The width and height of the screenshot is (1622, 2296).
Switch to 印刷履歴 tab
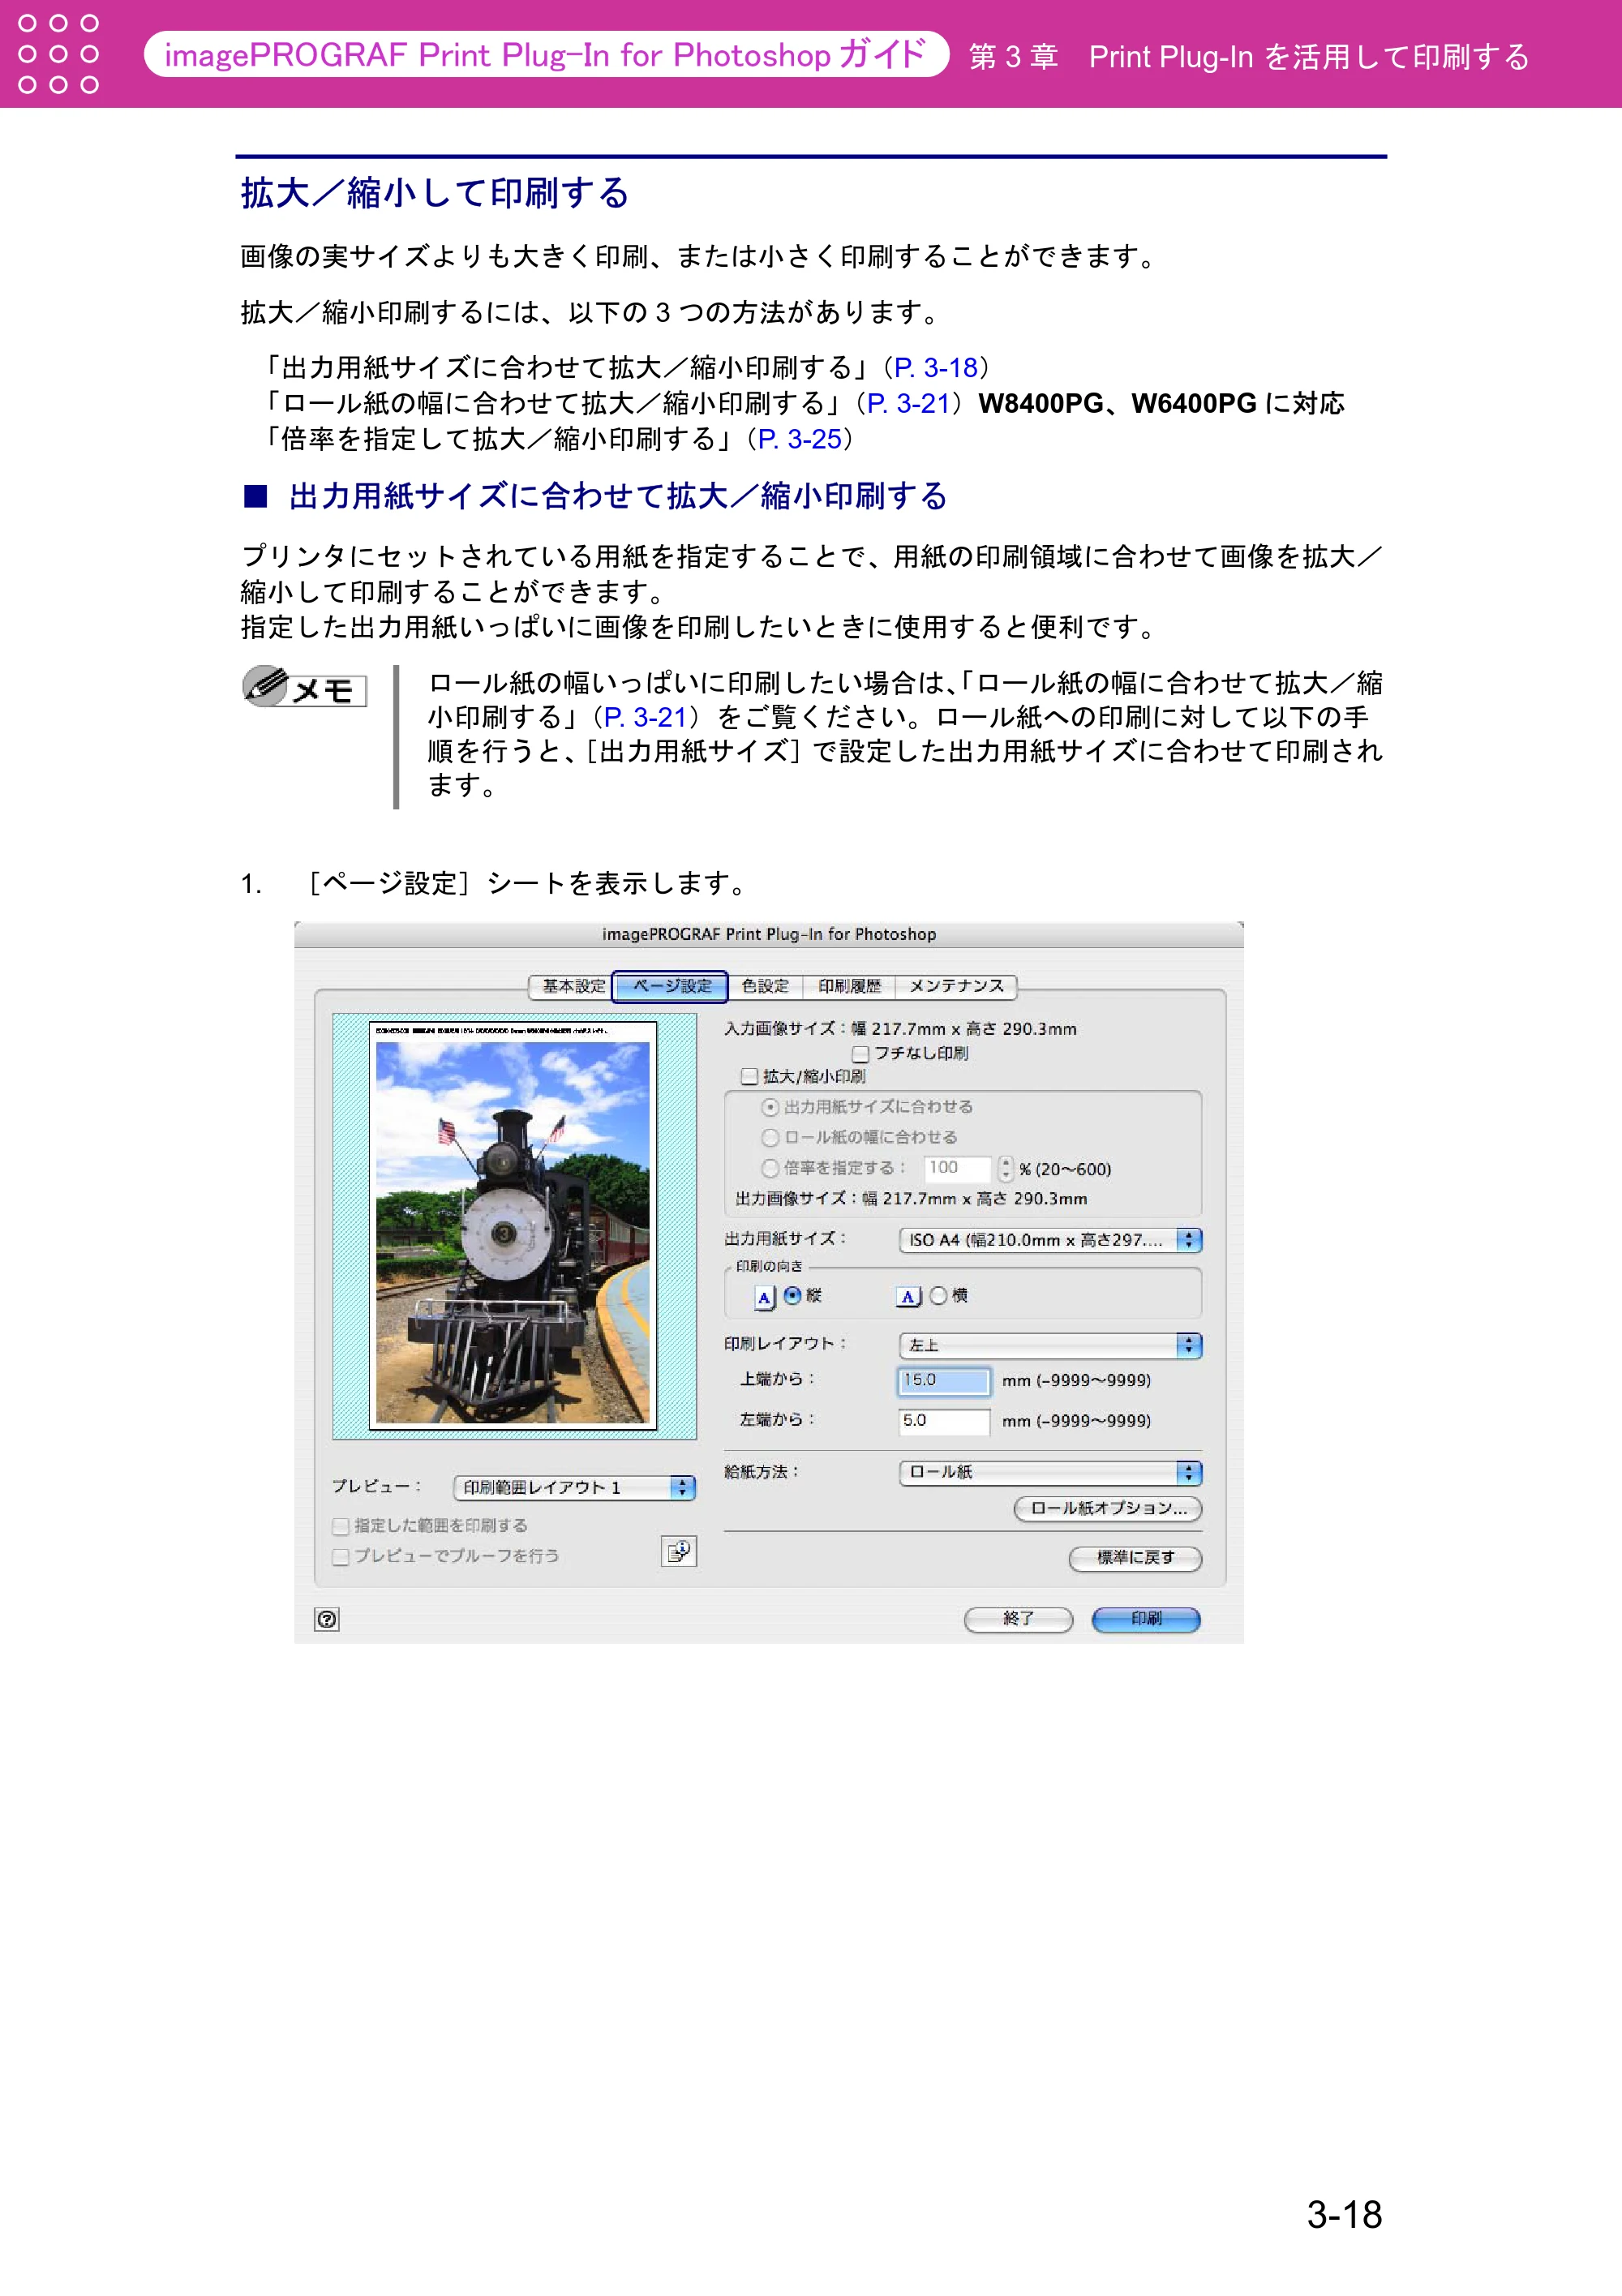(x=849, y=986)
